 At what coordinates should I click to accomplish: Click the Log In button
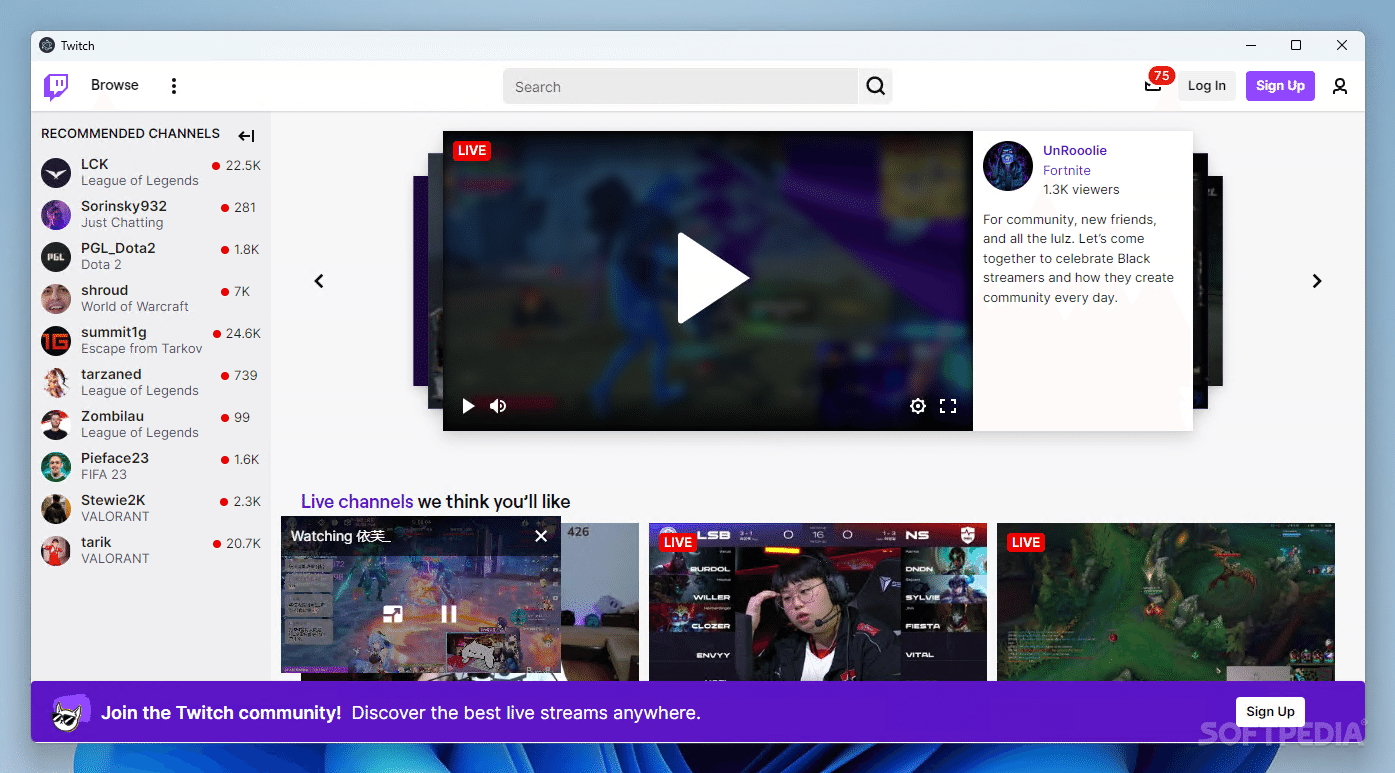[1207, 85]
